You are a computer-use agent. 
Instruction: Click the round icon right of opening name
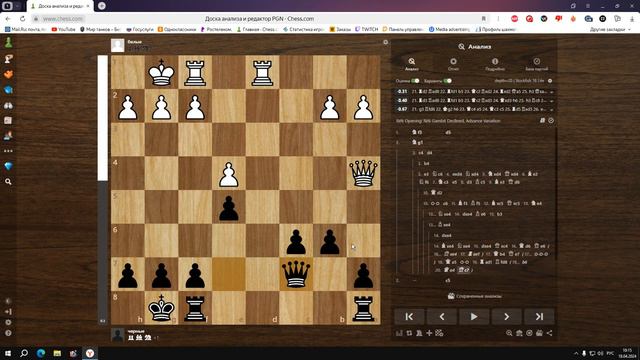click(x=551, y=120)
